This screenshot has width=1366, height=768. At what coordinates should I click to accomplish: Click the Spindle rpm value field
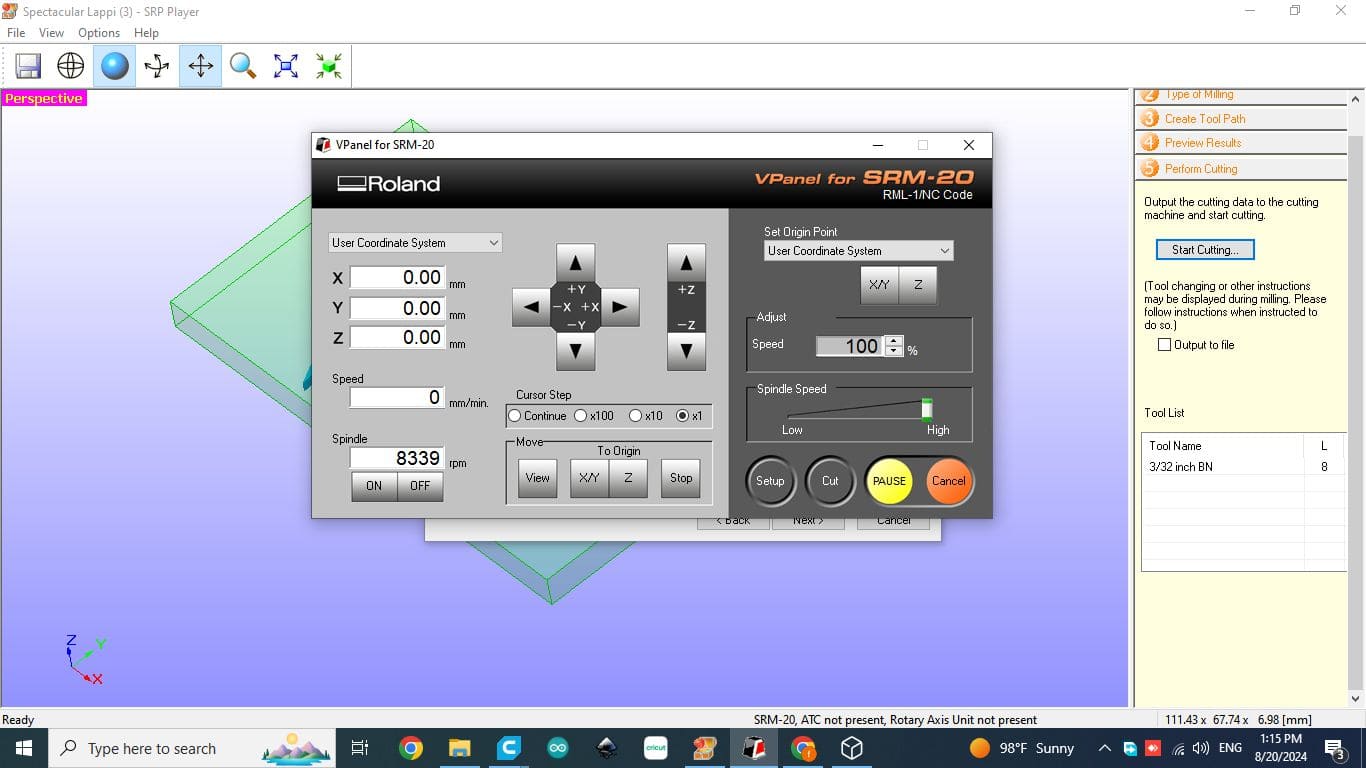(396, 458)
